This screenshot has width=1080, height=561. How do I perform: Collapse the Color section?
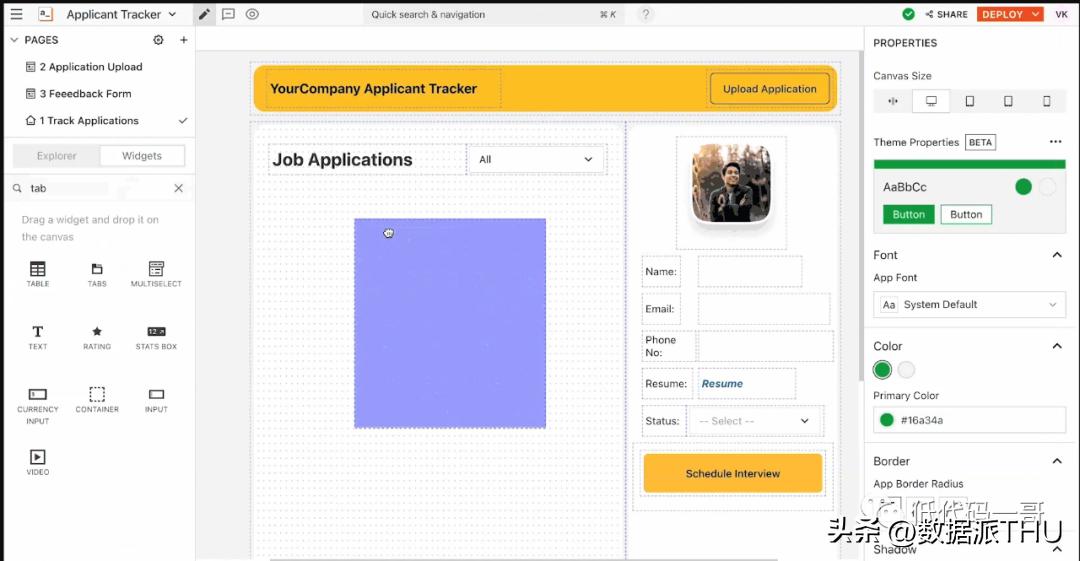(x=1057, y=346)
